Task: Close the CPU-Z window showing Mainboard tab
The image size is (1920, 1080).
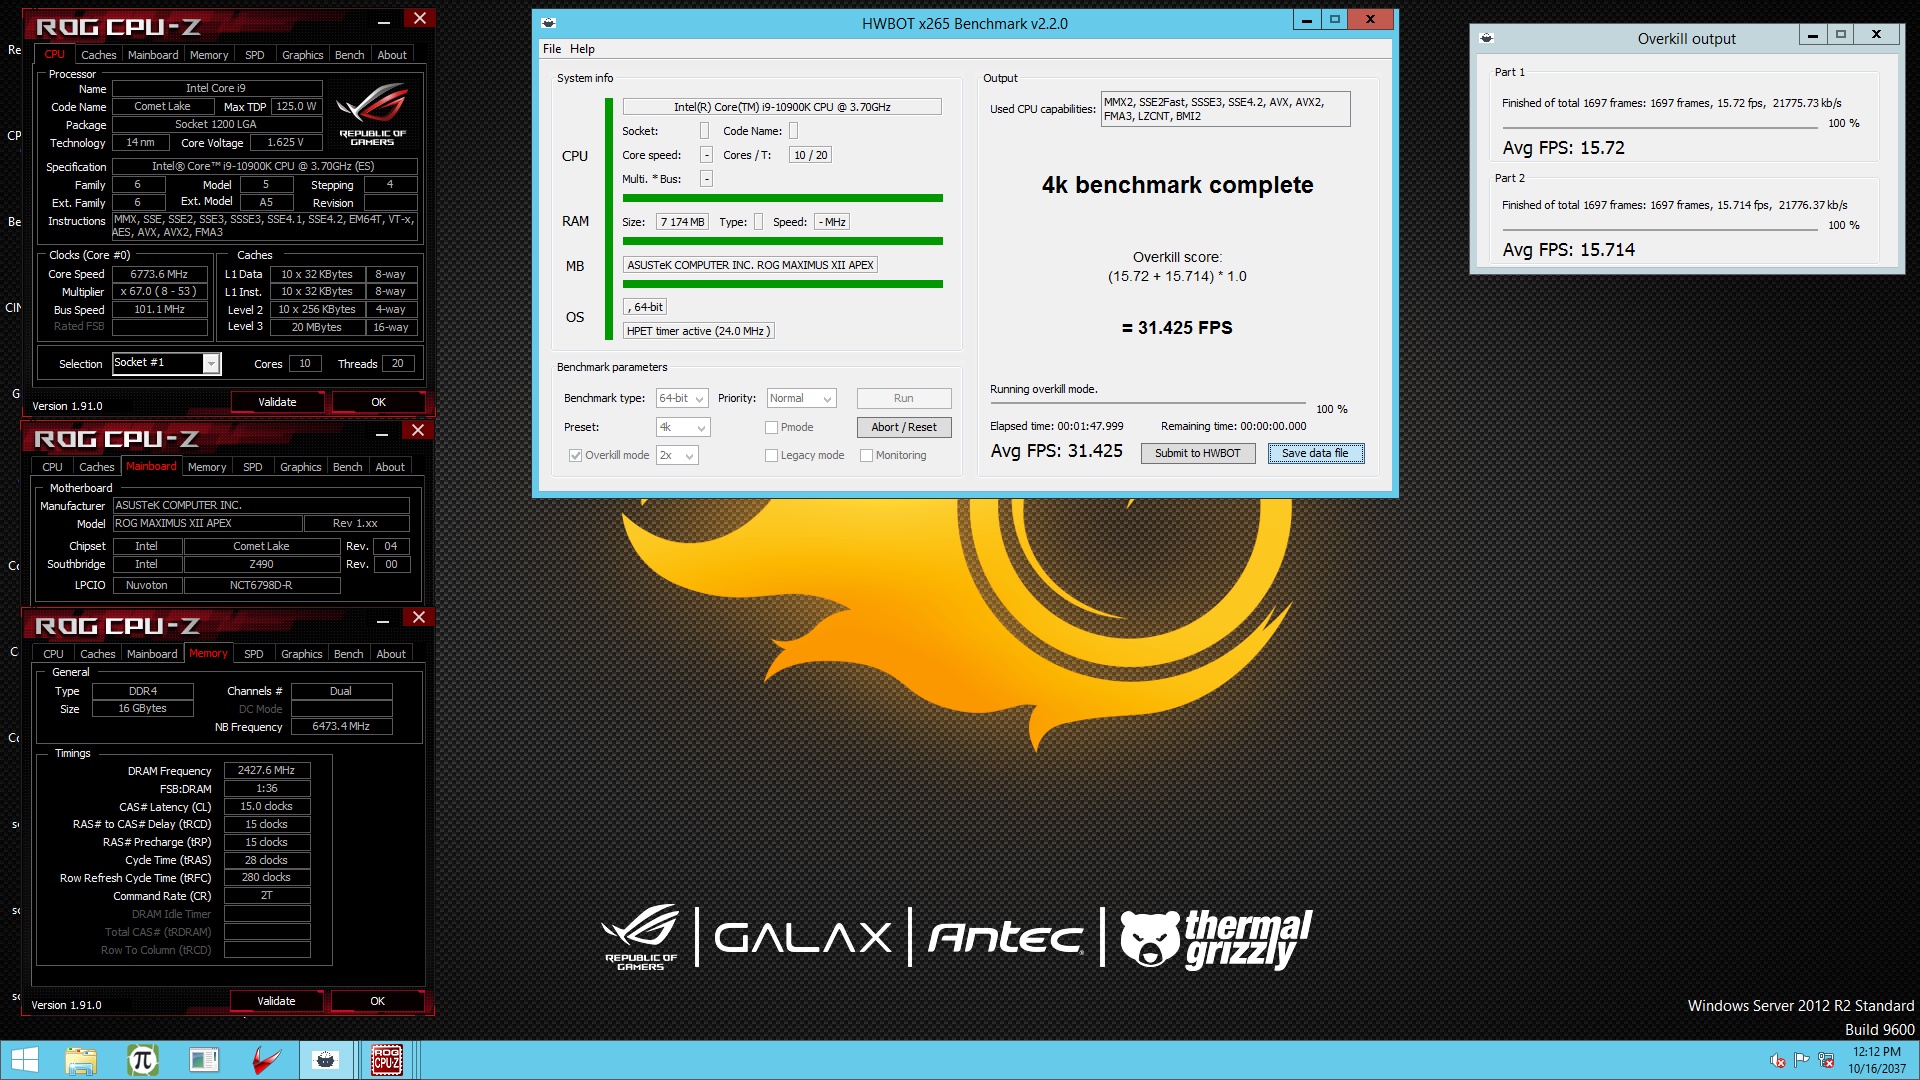Action: [x=418, y=430]
